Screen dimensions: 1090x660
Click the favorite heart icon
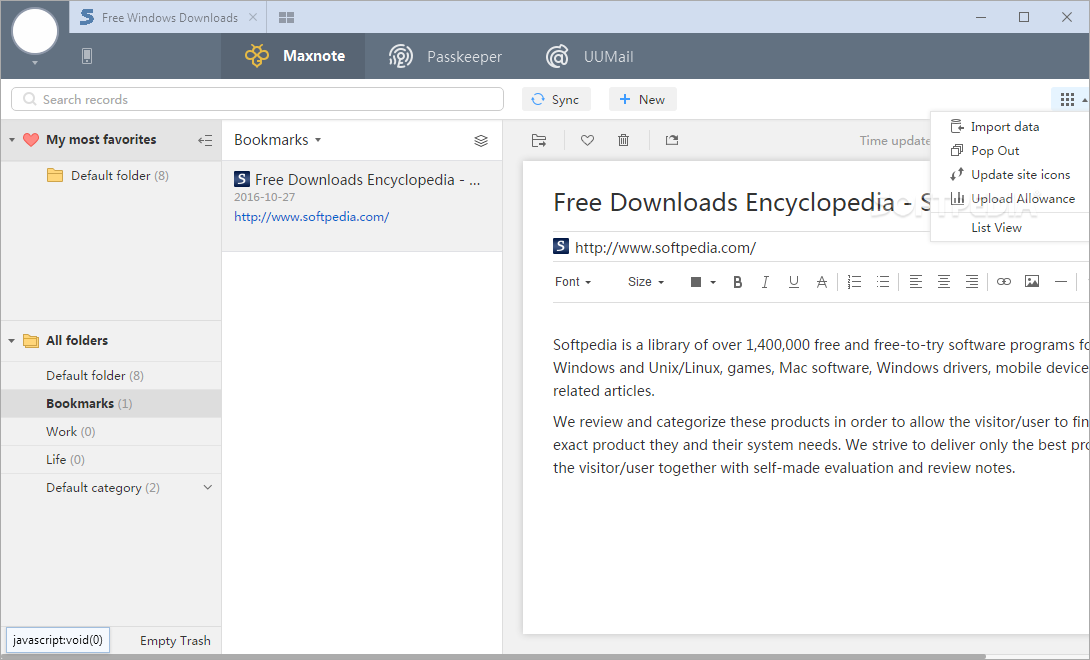[x=587, y=140]
